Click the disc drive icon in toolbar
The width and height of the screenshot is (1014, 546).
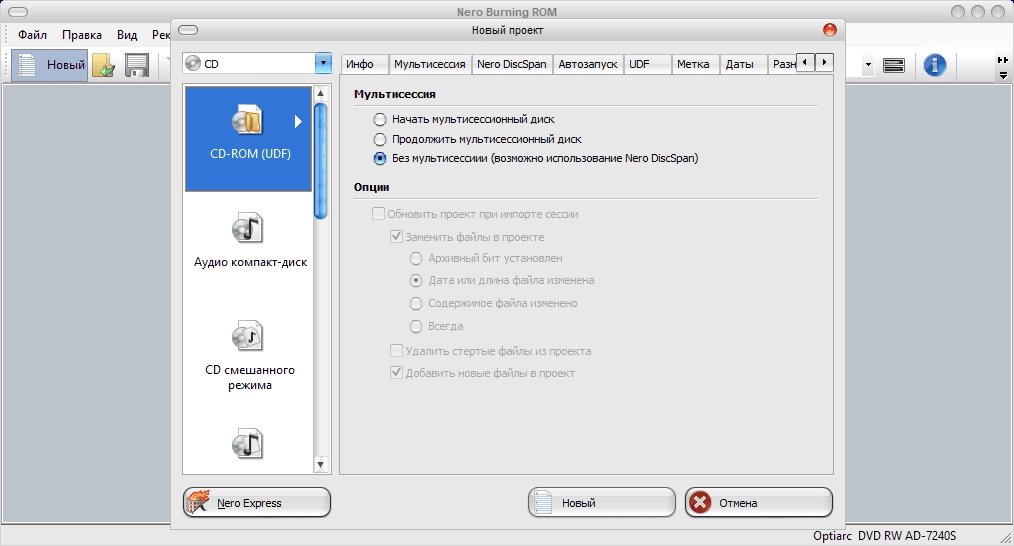[894, 65]
